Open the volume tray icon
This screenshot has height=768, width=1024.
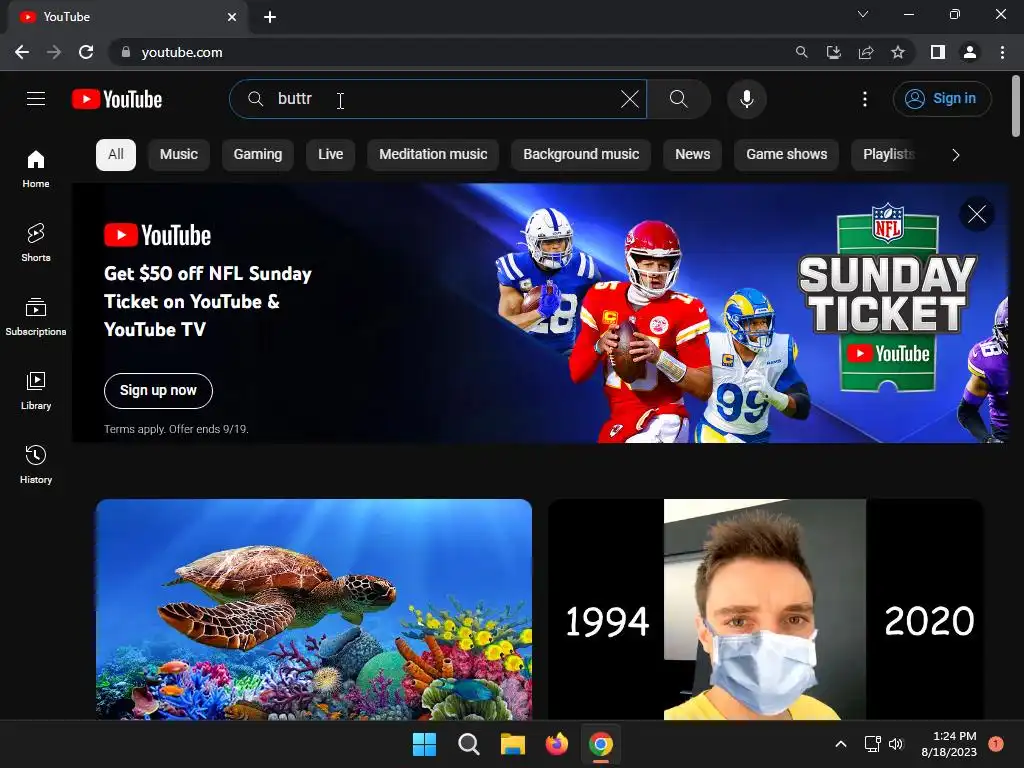click(x=896, y=744)
